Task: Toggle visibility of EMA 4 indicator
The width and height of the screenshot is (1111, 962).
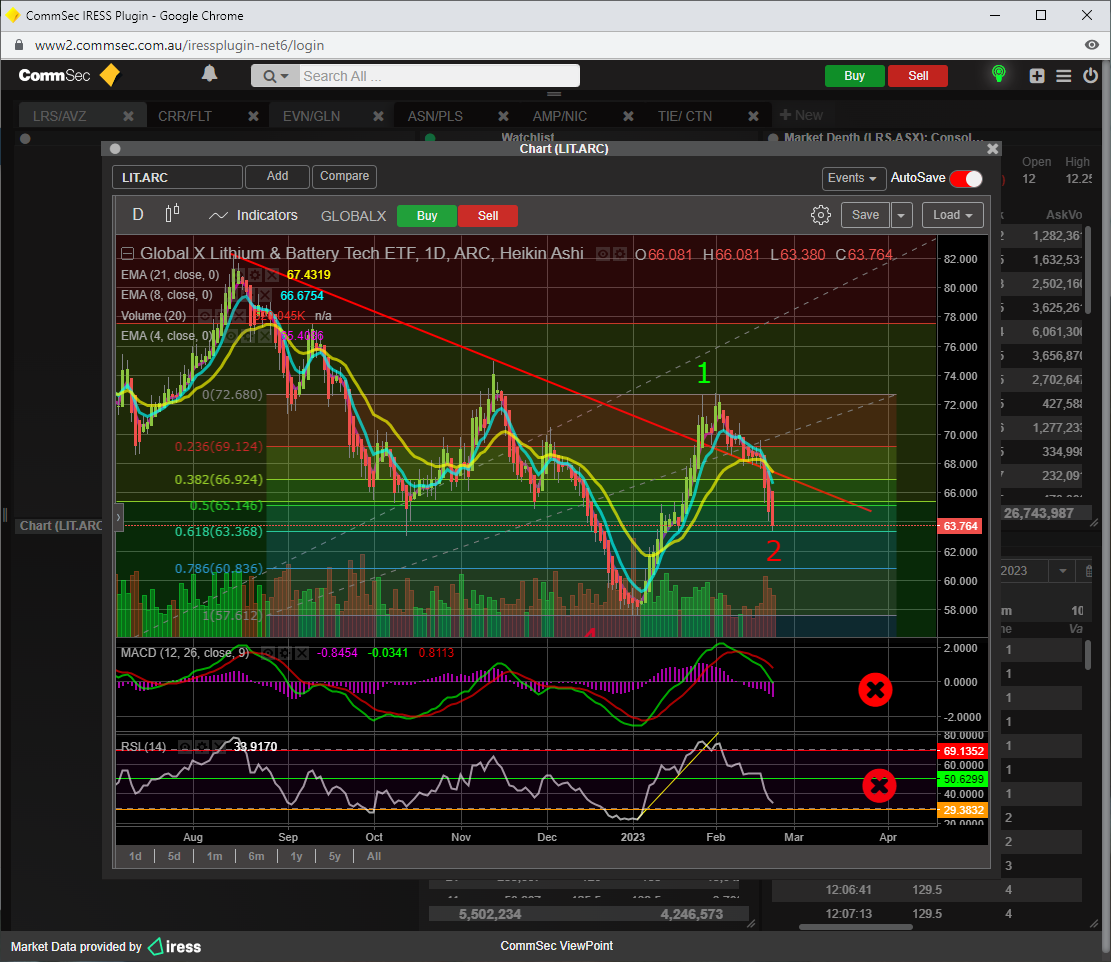Action: pos(230,336)
